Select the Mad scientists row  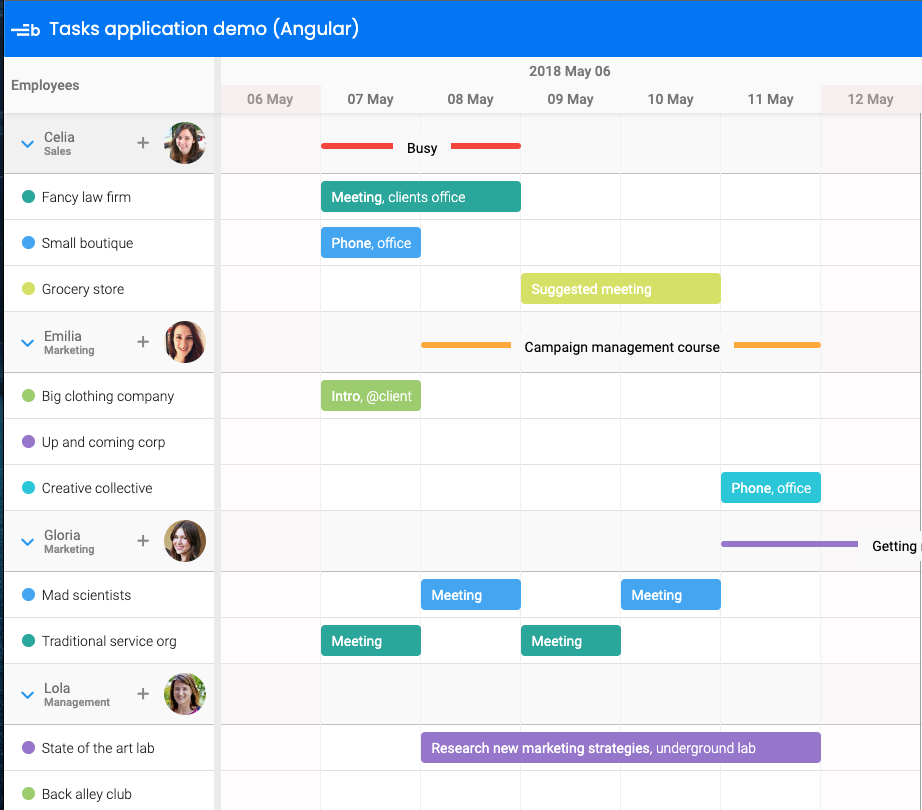tap(86, 595)
